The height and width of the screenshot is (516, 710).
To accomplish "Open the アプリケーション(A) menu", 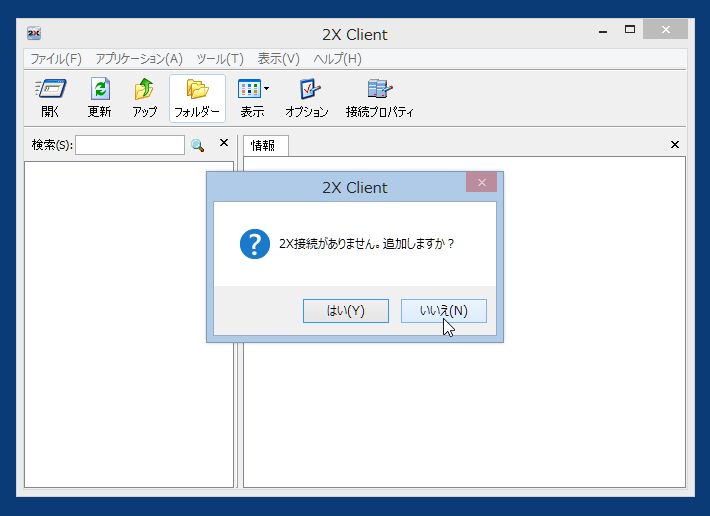I will 139,59.
